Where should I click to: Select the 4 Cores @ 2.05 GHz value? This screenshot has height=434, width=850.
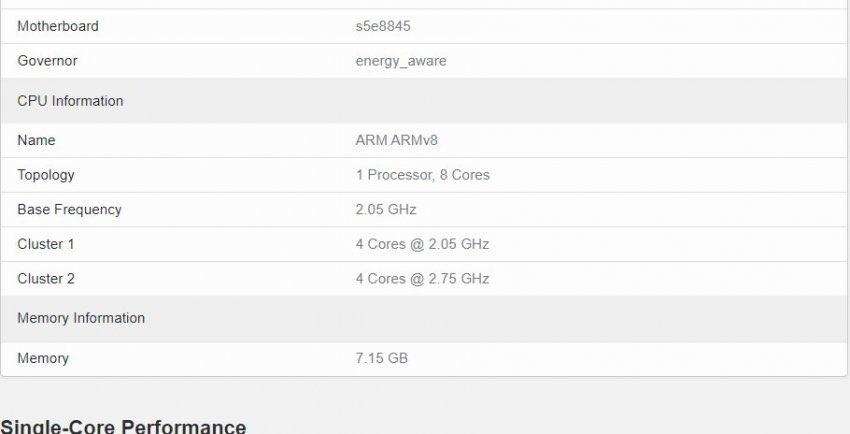(422, 244)
